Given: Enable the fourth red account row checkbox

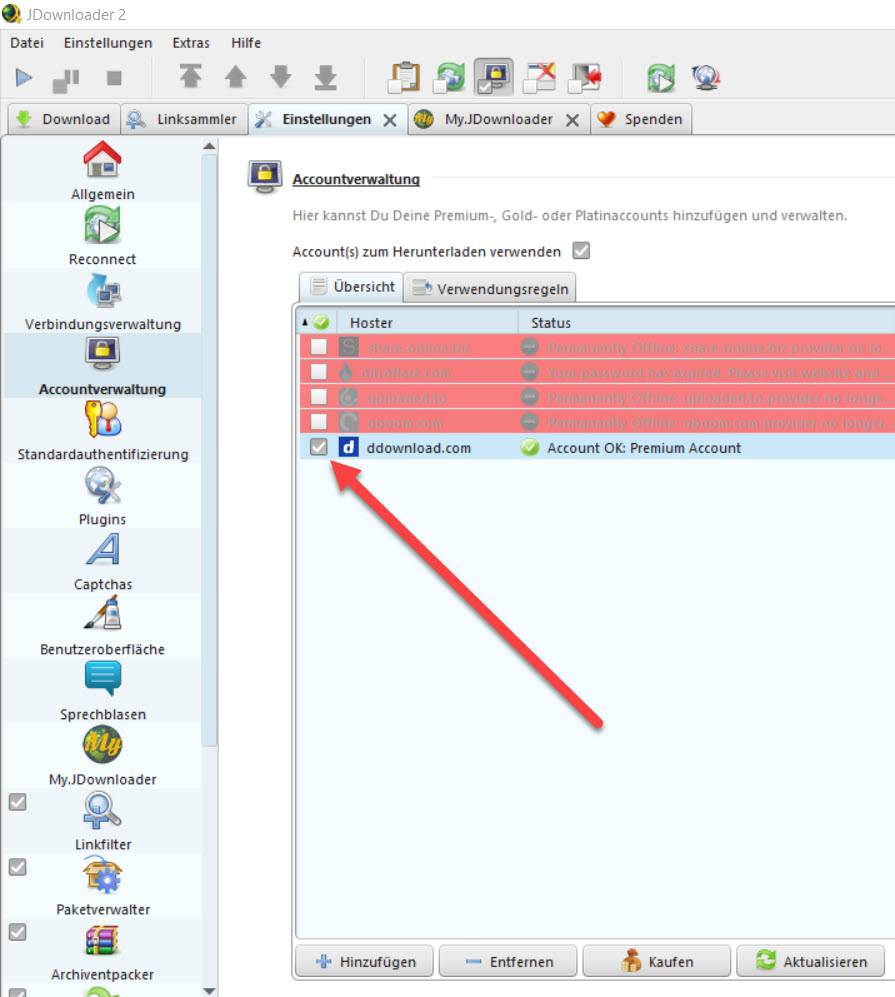Looking at the screenshot, I should (318, 422).
